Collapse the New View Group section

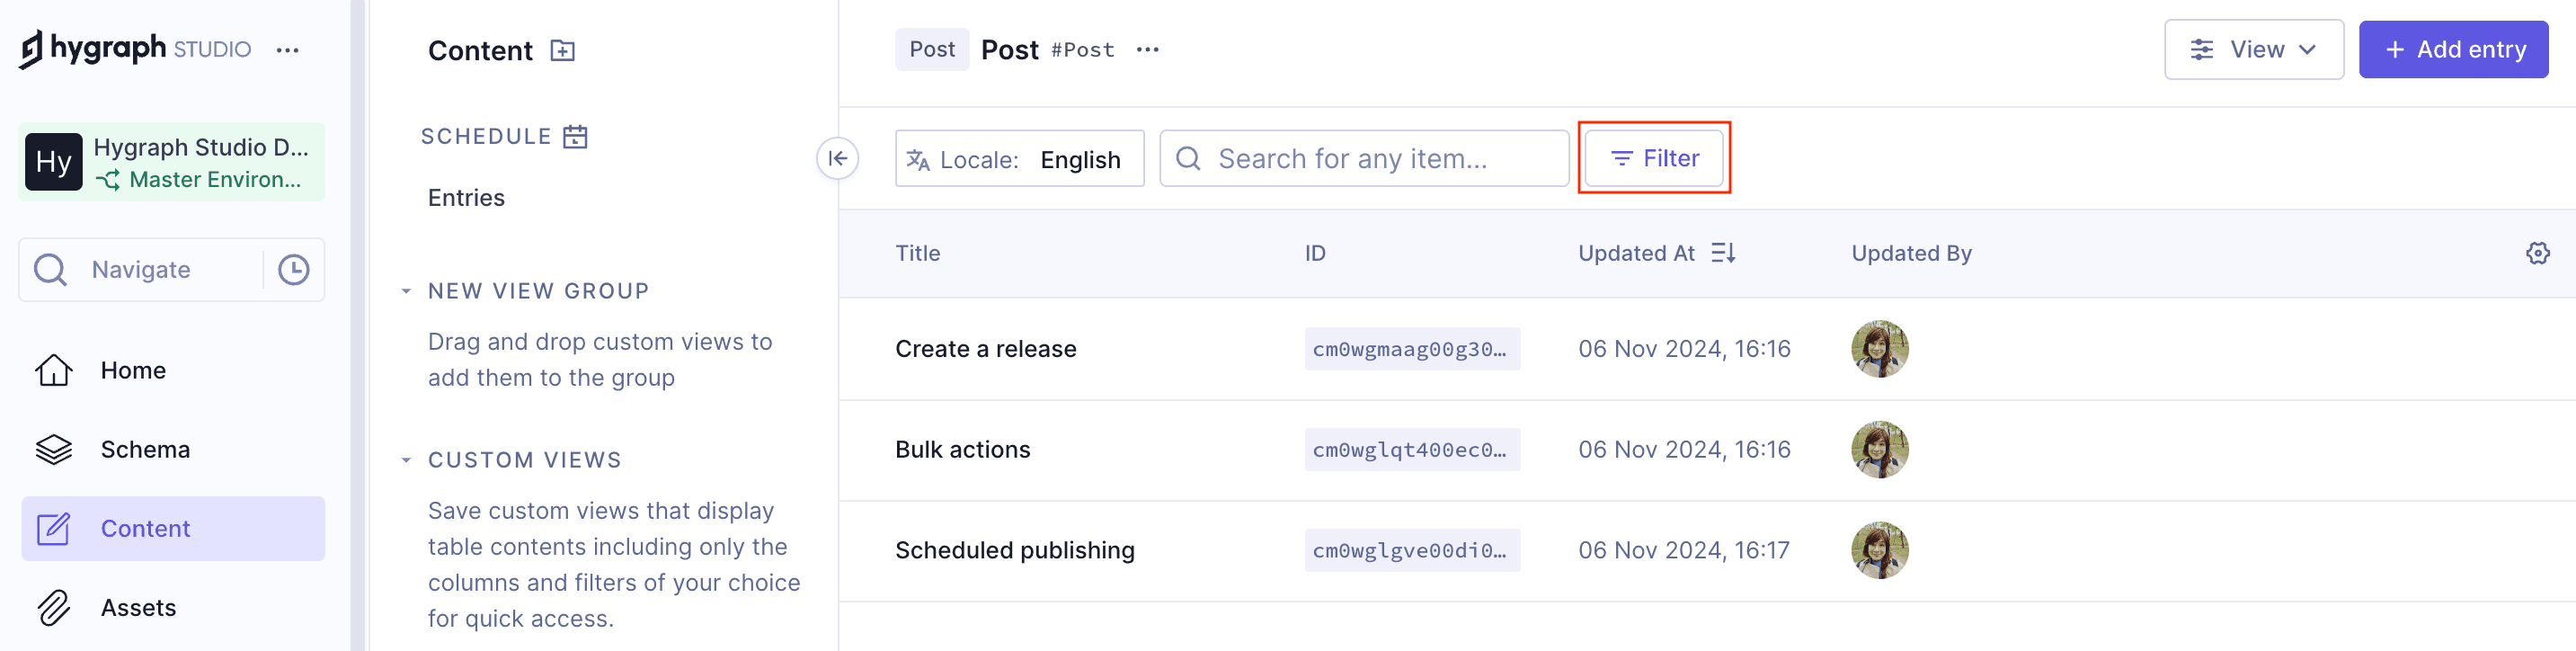pyautogui.click(x=406, y=291)
